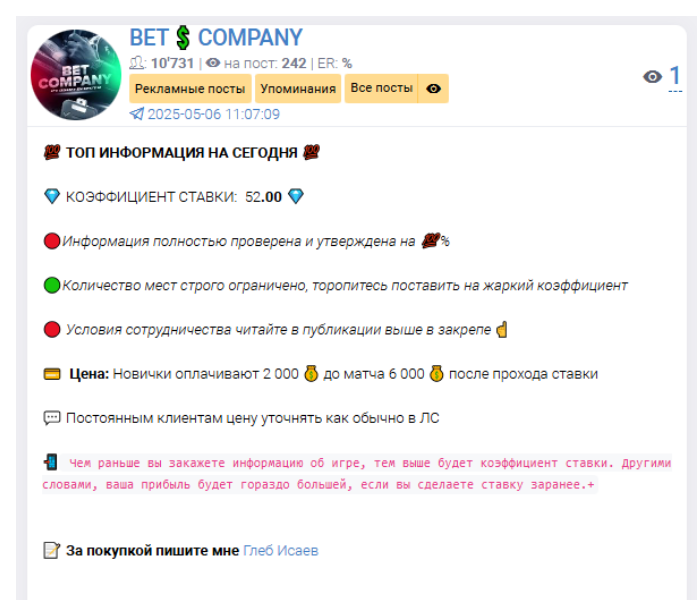
Task: Switch to the Упоминания tab
Action: 298,89
